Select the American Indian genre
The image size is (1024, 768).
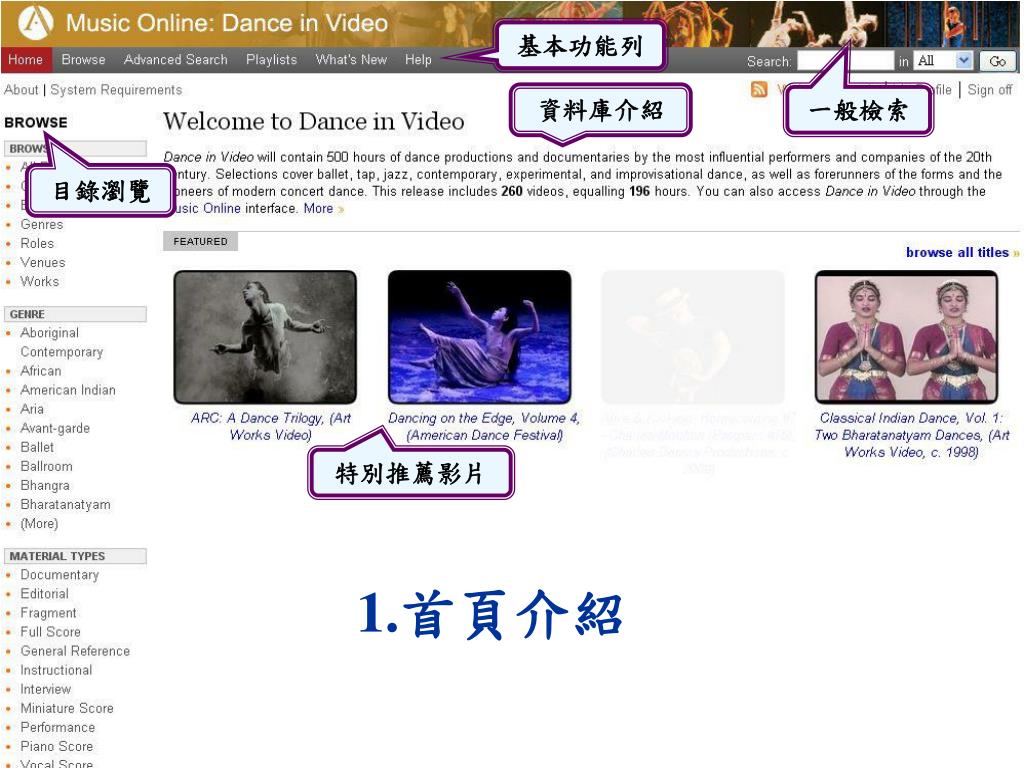point(68,390)
